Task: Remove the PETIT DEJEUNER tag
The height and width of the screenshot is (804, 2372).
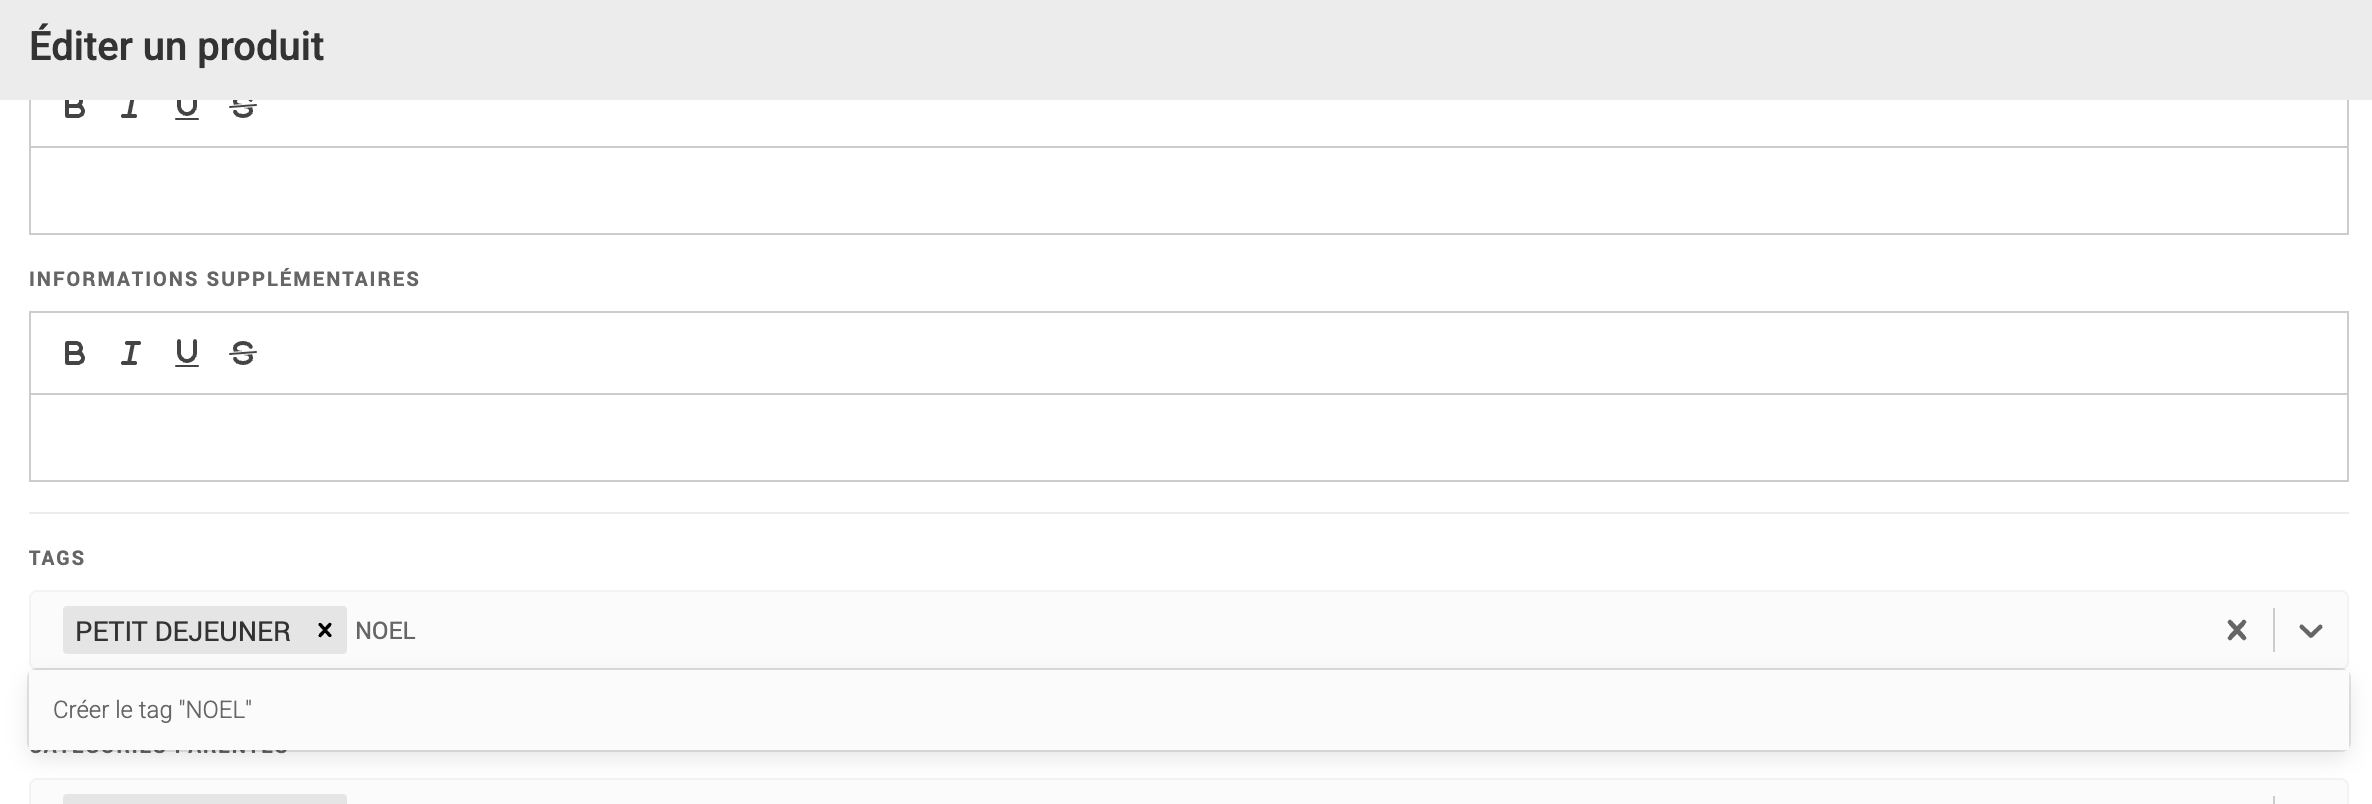Action: (324, 630)
